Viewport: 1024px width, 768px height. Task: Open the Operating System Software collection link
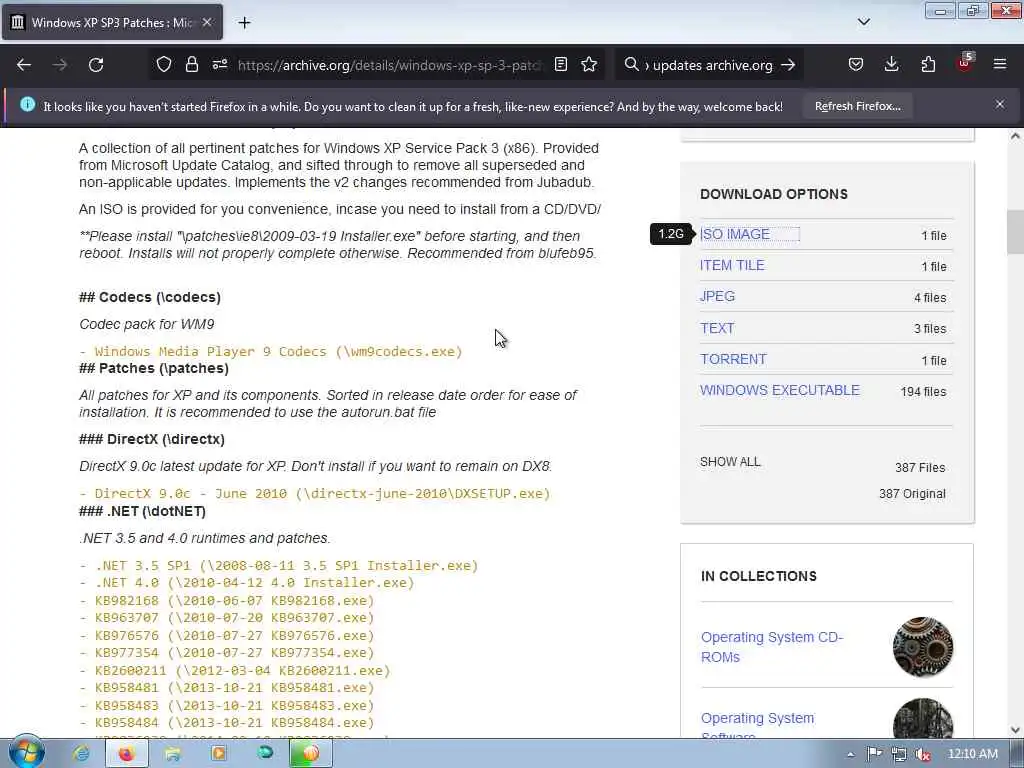(758, 727)
